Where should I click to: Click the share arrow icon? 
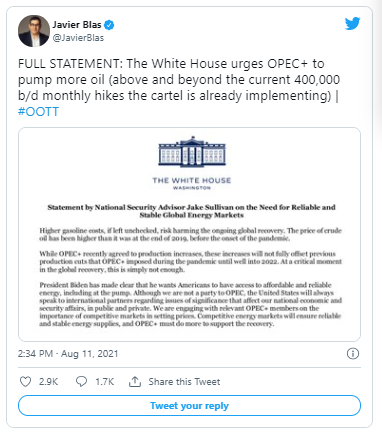pos(135,381)
